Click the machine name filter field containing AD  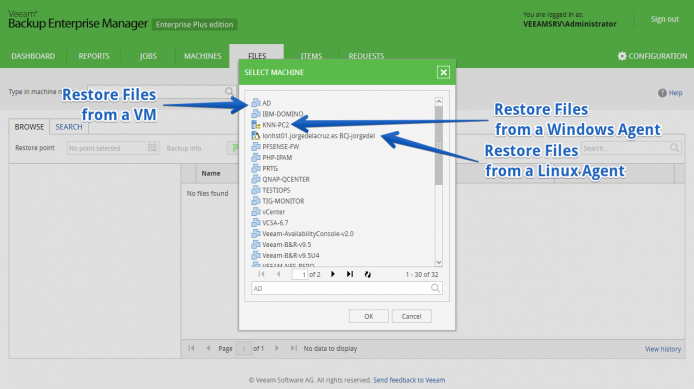click(x=341, y=289)
